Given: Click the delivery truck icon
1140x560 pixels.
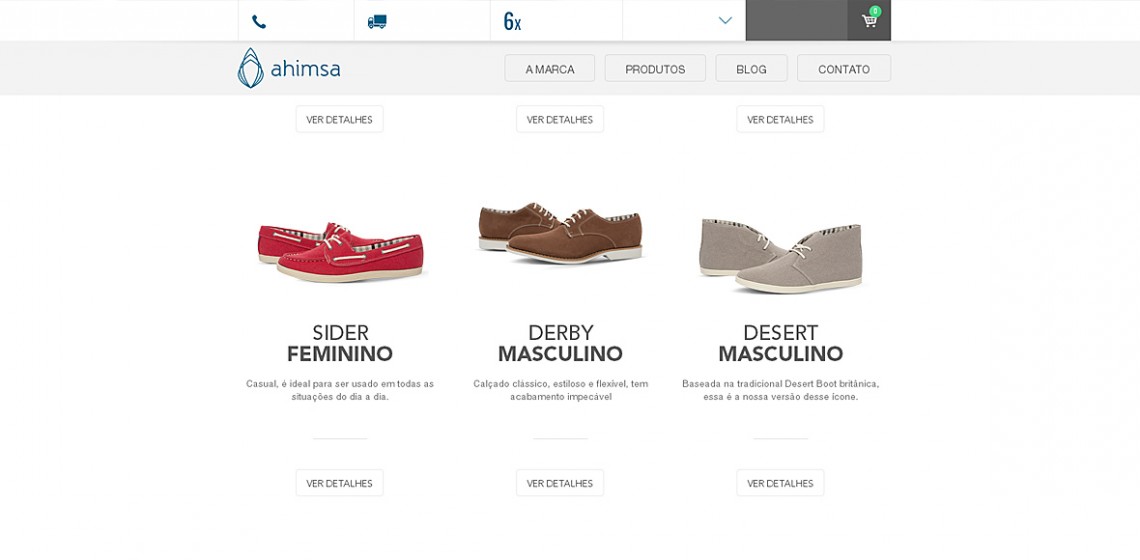Looking at the screenshot, I should [x=377, y=22].
